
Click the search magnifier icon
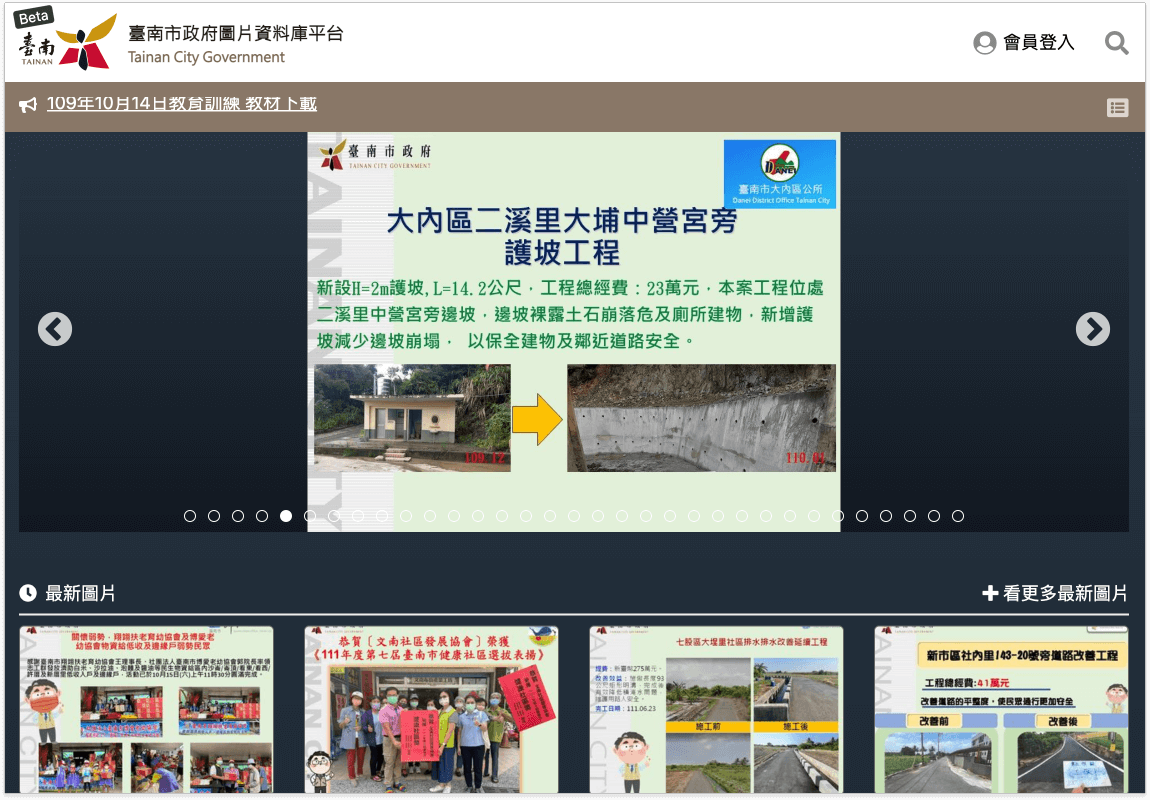[x=1116, y=43]
